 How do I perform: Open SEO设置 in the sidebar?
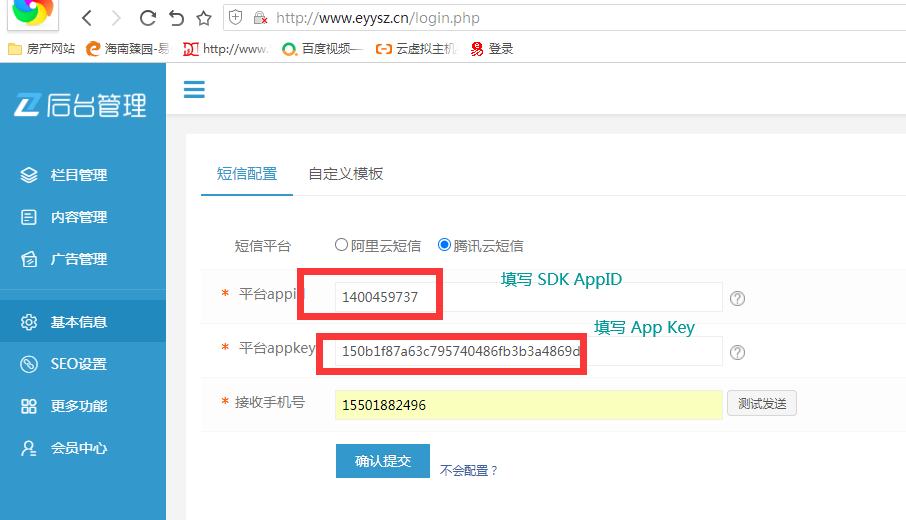click(83, 364)
